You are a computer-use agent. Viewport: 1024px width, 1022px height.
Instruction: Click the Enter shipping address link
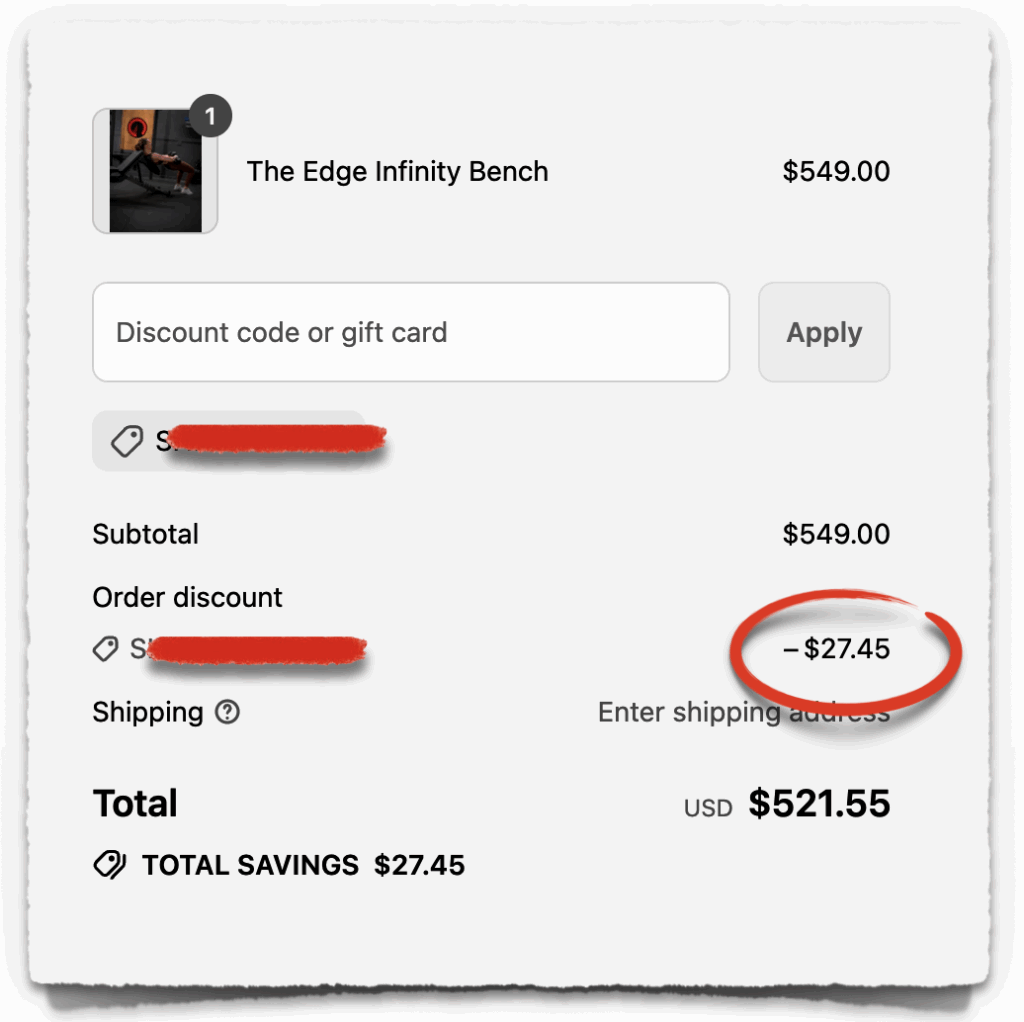pos(744,712)
